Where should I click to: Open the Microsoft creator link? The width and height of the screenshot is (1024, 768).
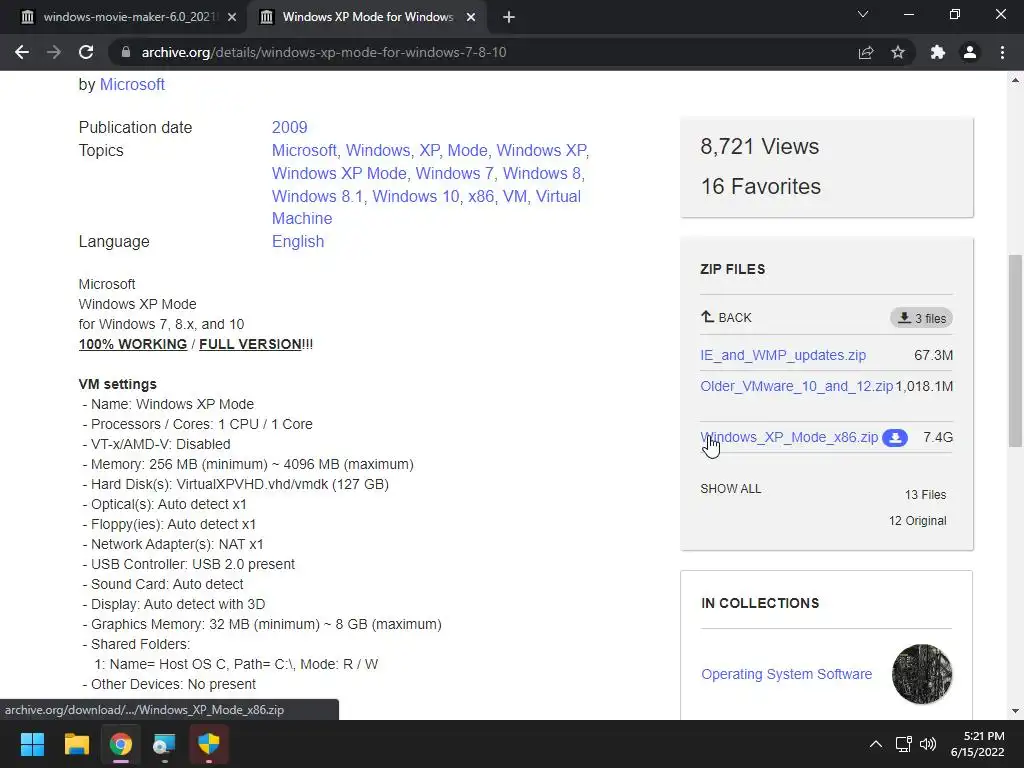click(x=132, y=84)
